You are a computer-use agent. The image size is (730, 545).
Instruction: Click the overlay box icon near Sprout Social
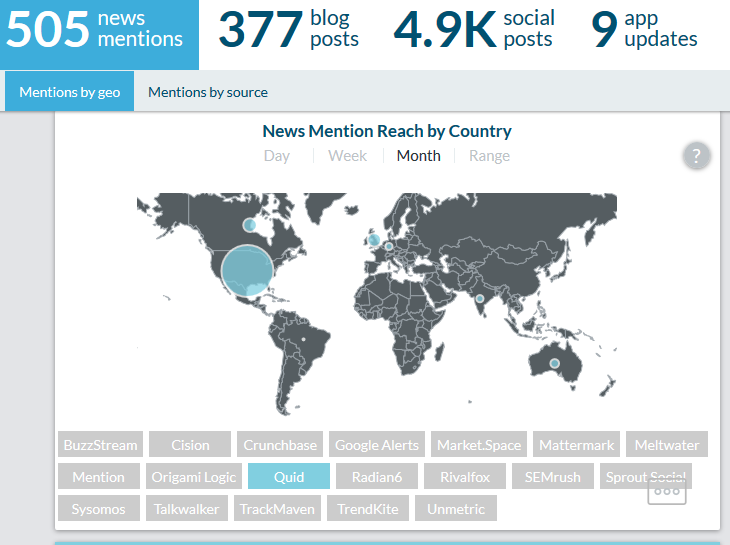point(667,491)
